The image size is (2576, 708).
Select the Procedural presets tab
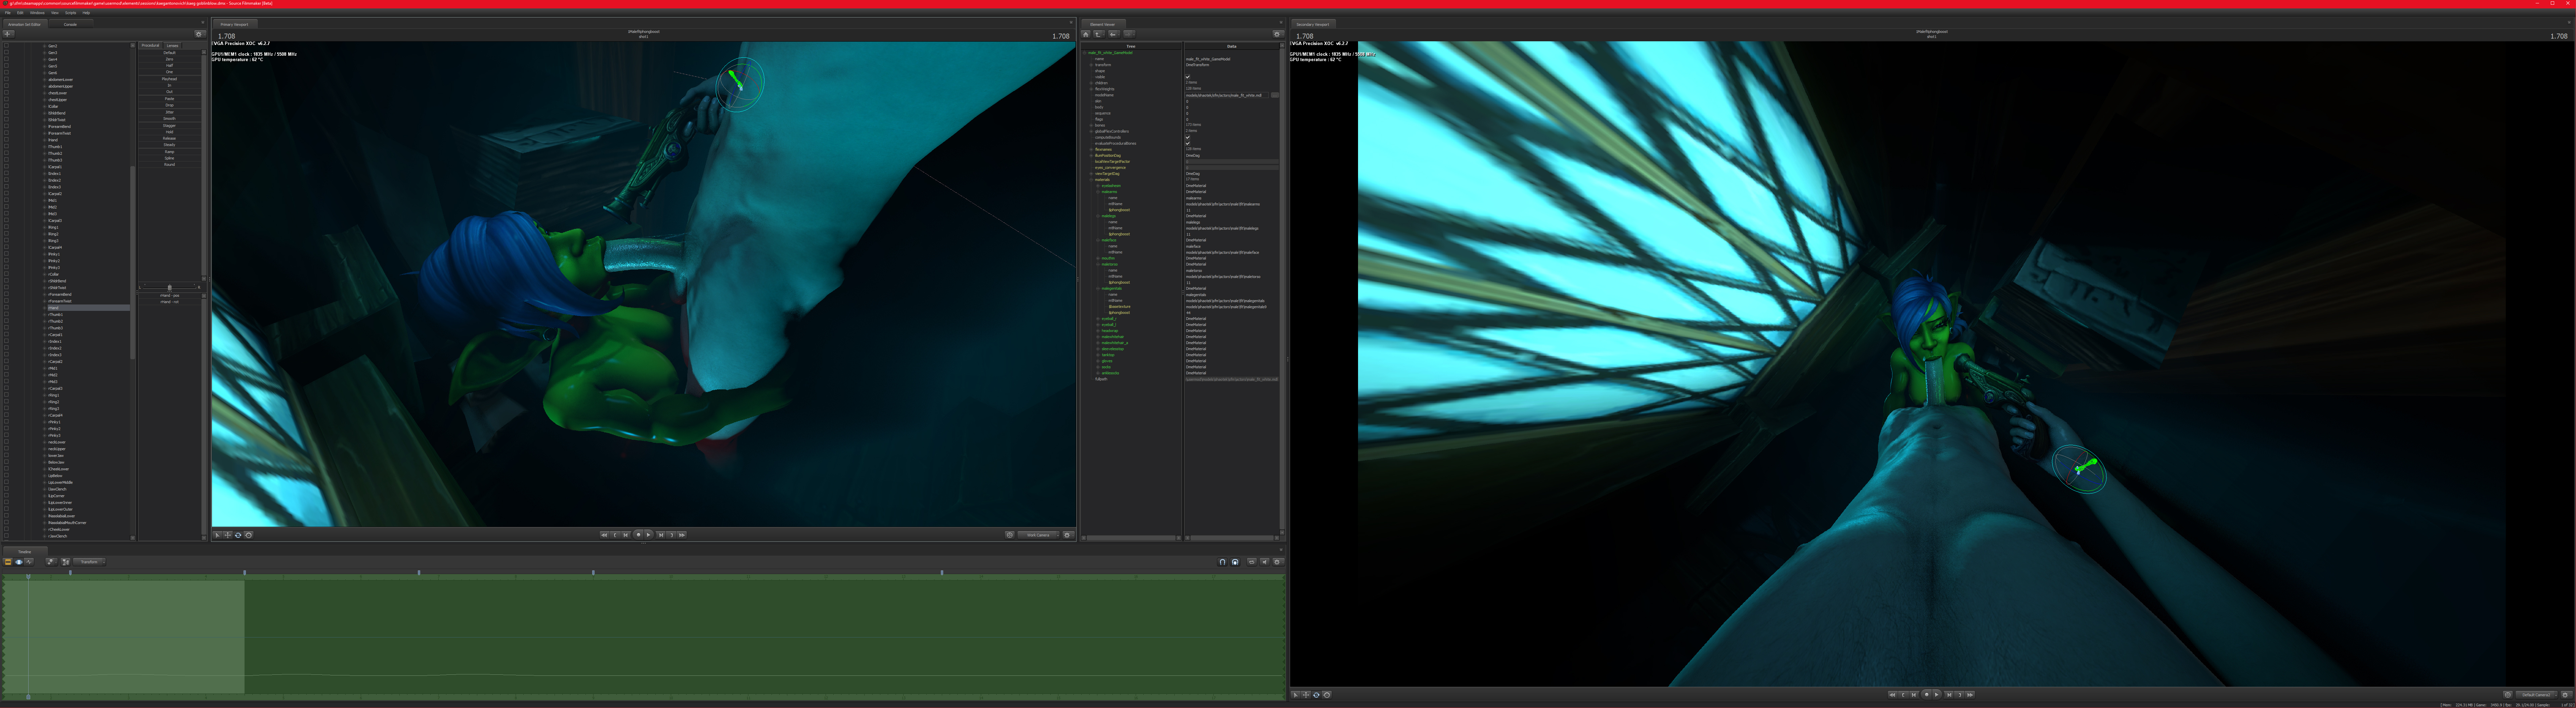click(x=150, y=45)
